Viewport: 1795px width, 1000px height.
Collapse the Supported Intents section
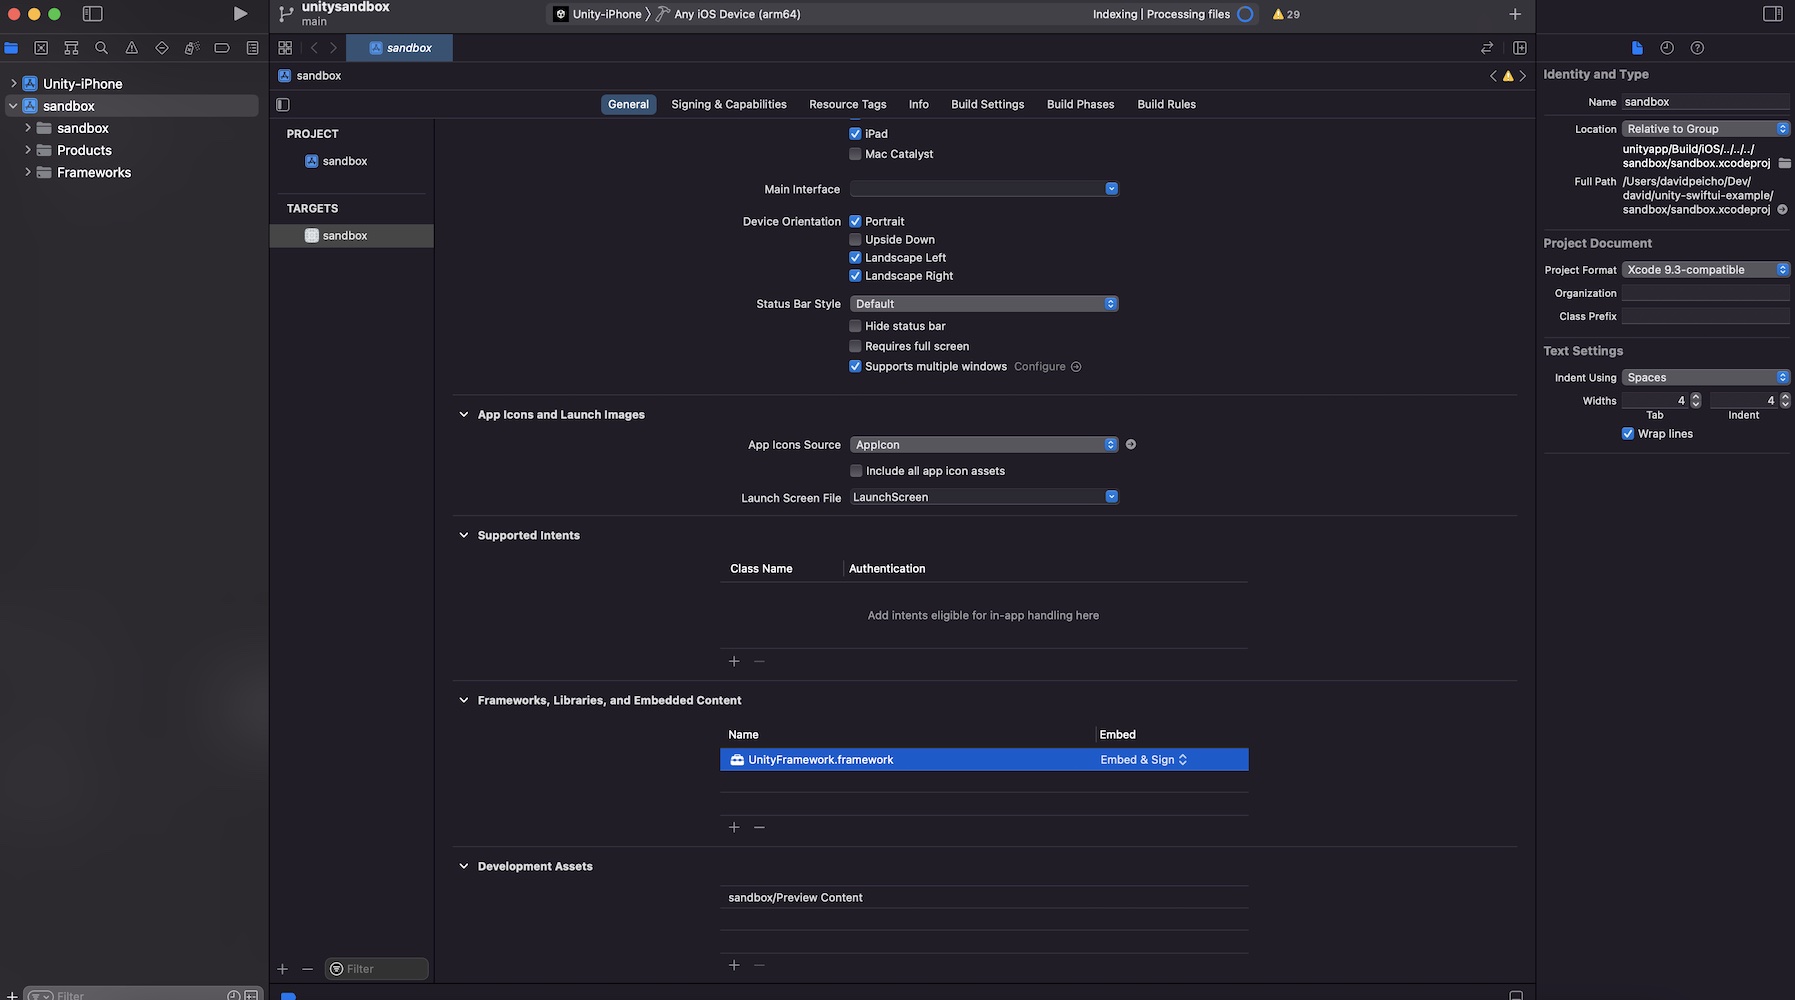(464, 536)
